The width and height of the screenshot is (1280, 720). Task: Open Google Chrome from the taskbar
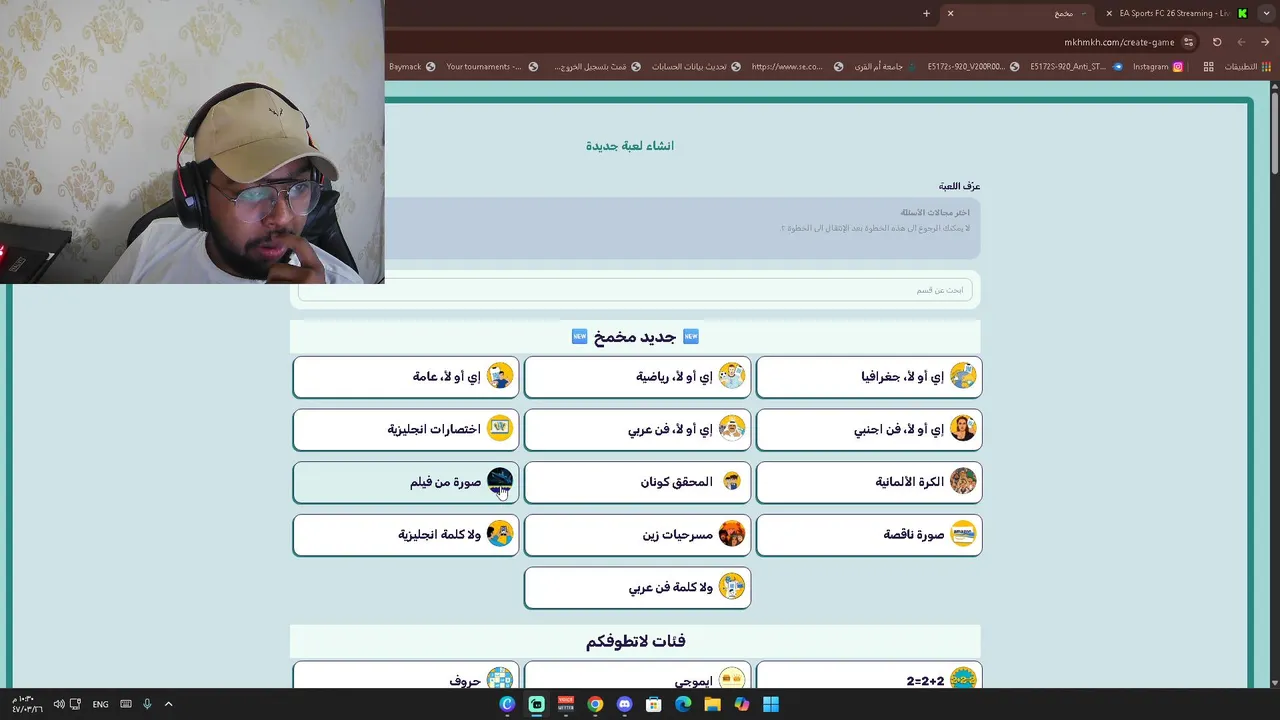point(595,704)
